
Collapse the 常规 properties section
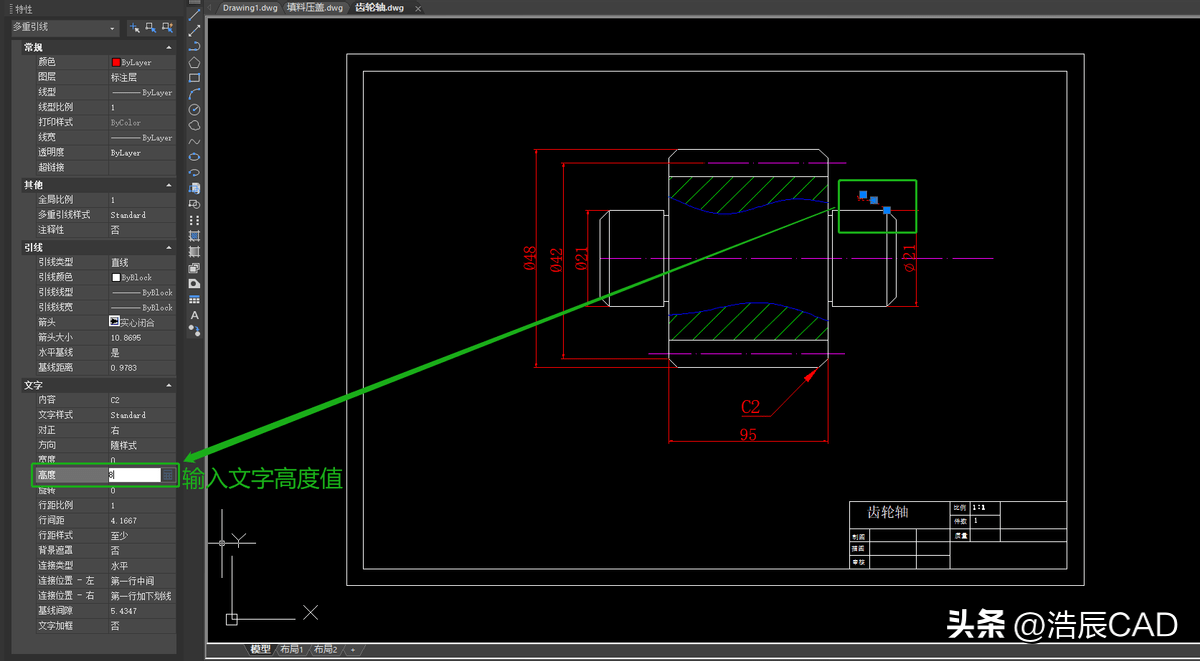pos(168,47)
